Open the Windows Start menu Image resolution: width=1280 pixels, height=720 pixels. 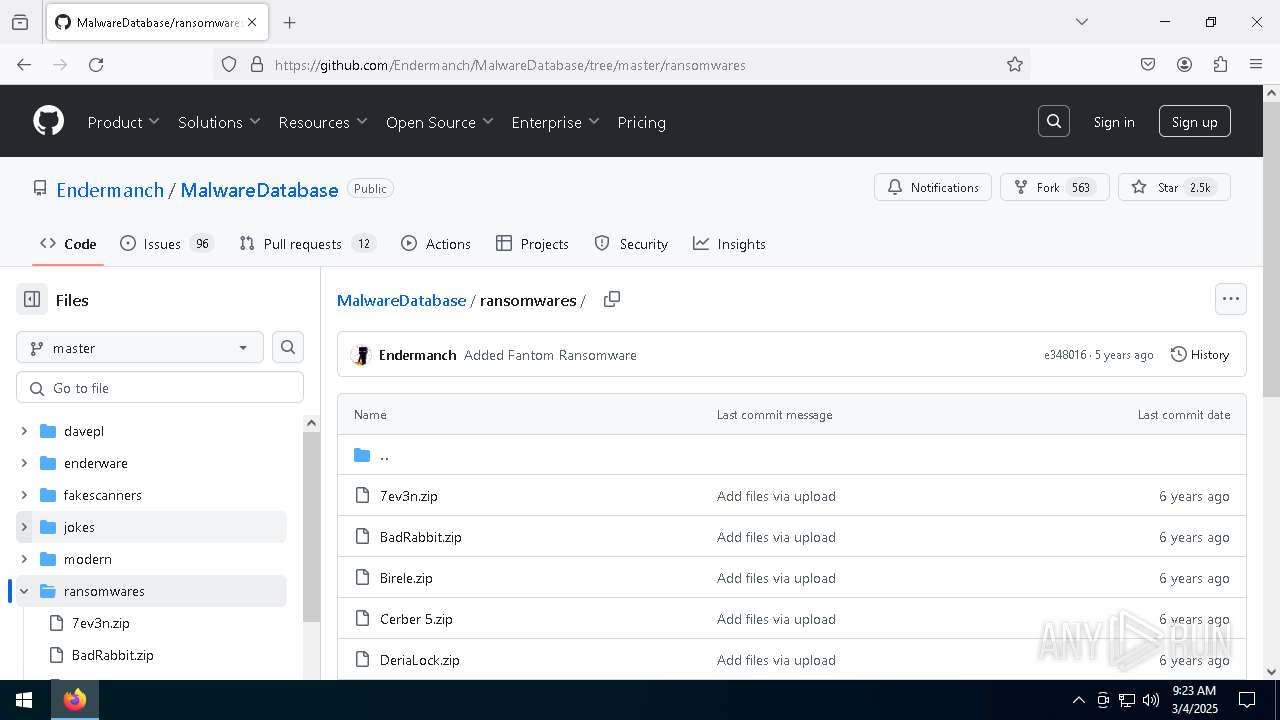(x=24, y=700)
